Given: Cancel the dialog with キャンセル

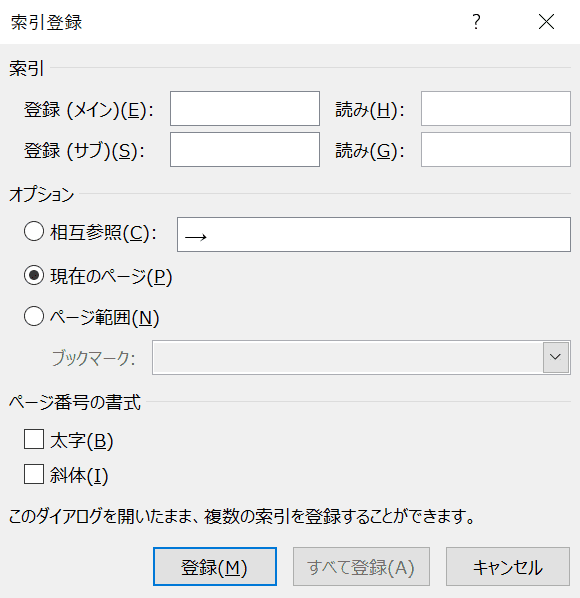Looking at the screenshot, I should click(508, 567).
